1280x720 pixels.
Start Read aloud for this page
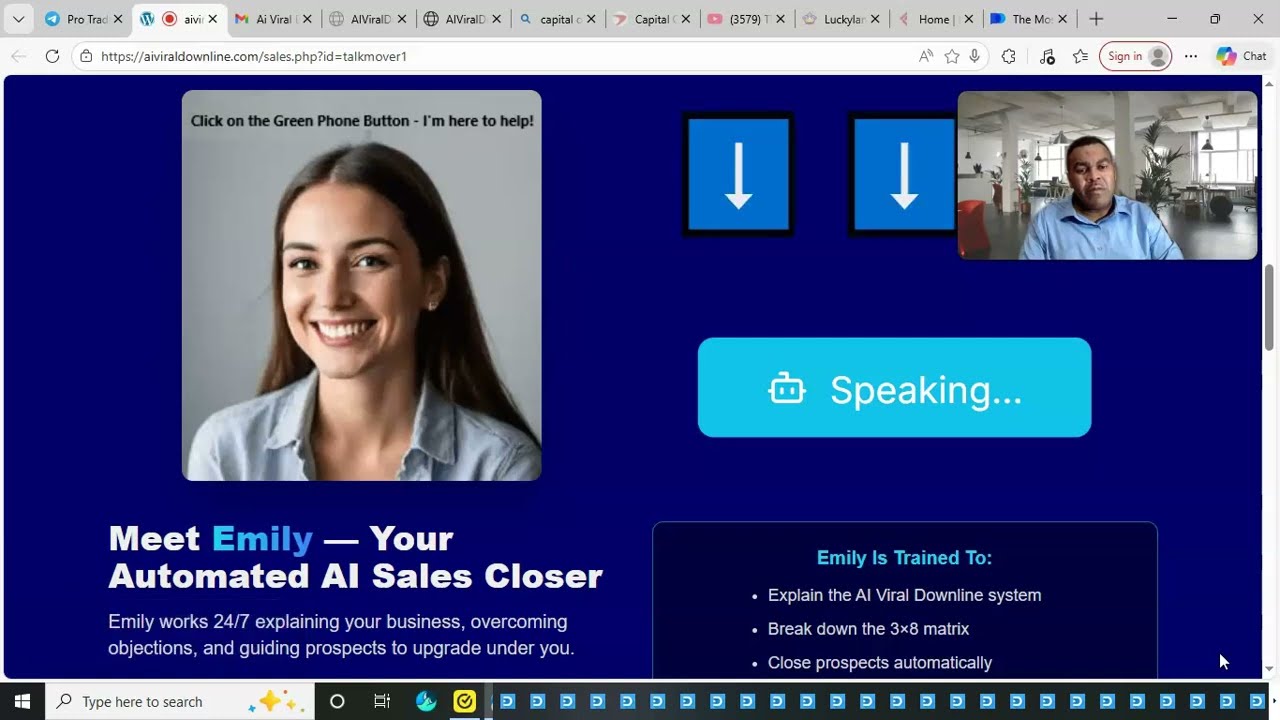coord(926,56)
